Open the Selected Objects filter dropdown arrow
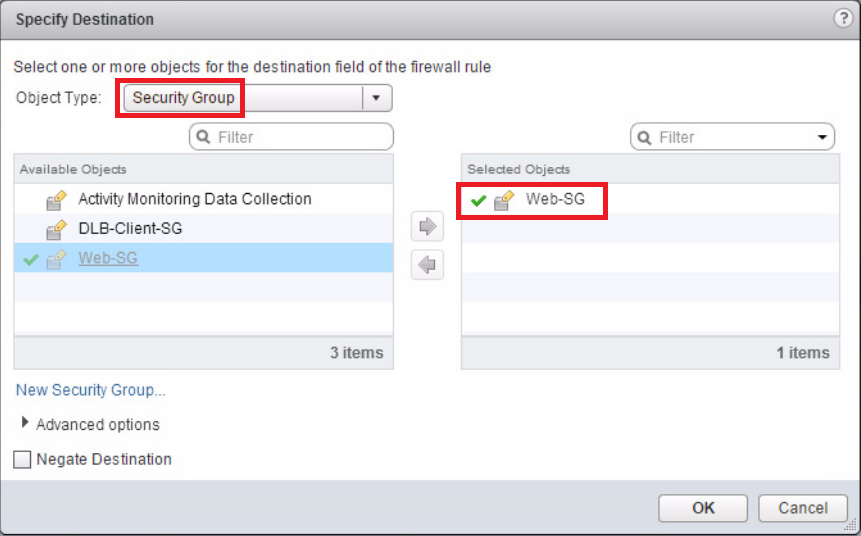 pos(822,137)
